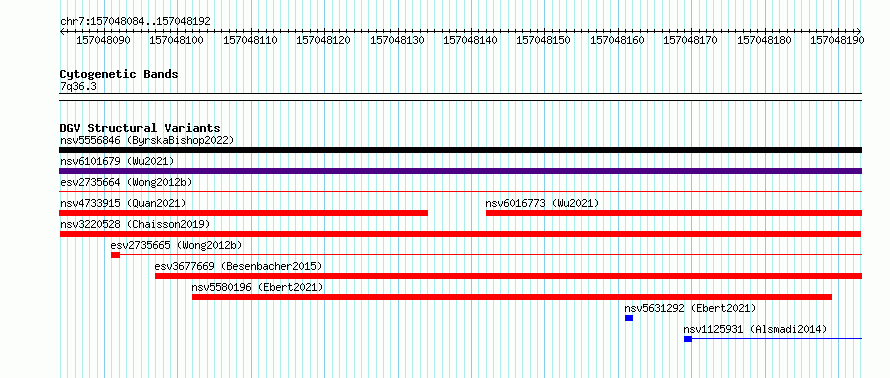Click ruler position 157048120
890x378 pixels.
324,40
